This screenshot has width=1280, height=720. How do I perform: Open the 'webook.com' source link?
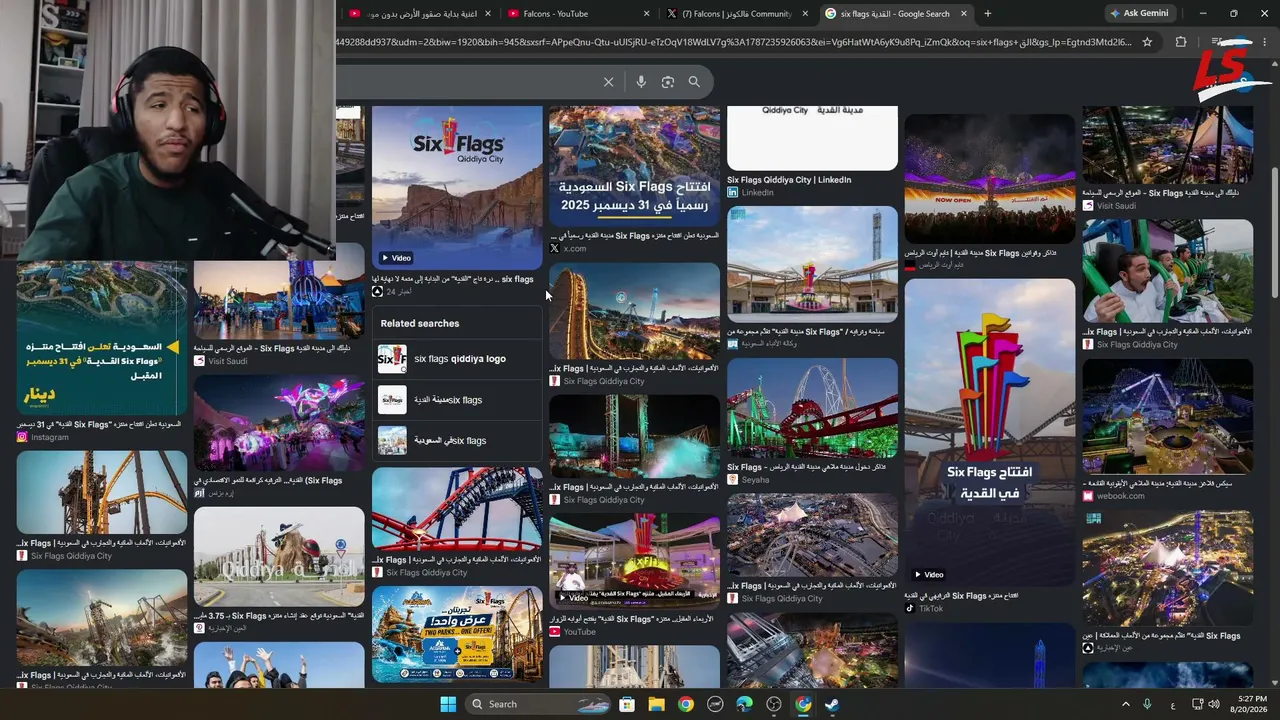point(1120,496)
